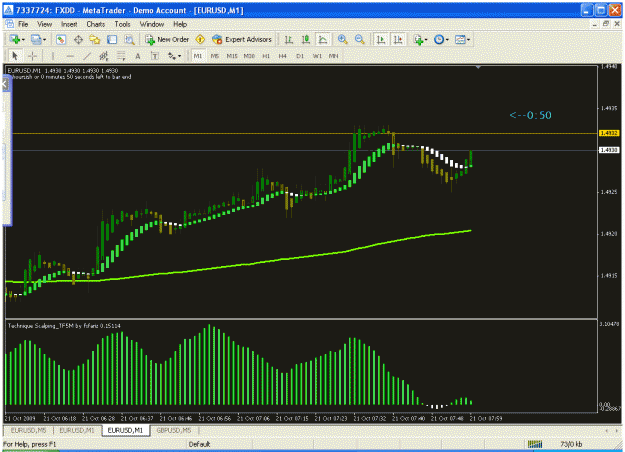Image resolution: width=625 pixels, height=452 pixels.
Task: Open the Profiles toolbar button
Action: point(36,39)
